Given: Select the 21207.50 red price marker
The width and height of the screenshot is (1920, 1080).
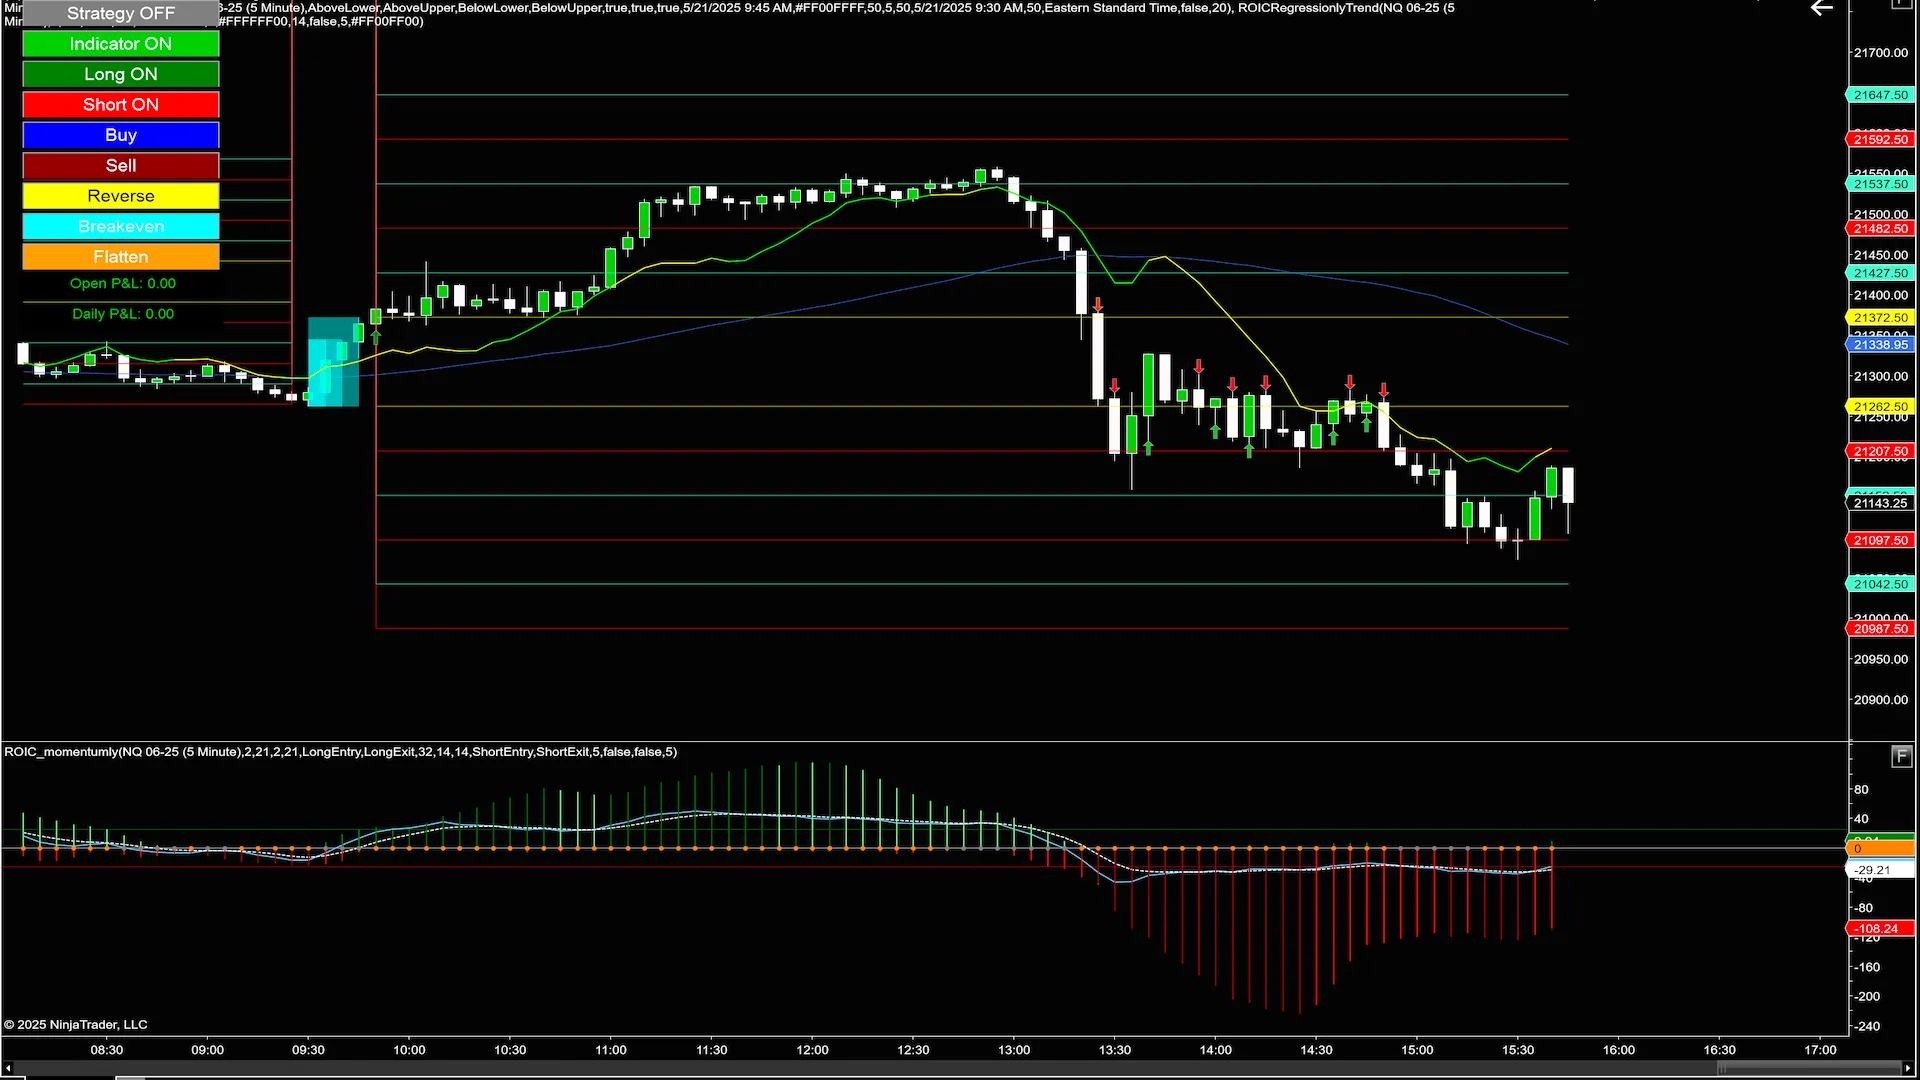Looking at the screenshot, I should pos(1880,452).
